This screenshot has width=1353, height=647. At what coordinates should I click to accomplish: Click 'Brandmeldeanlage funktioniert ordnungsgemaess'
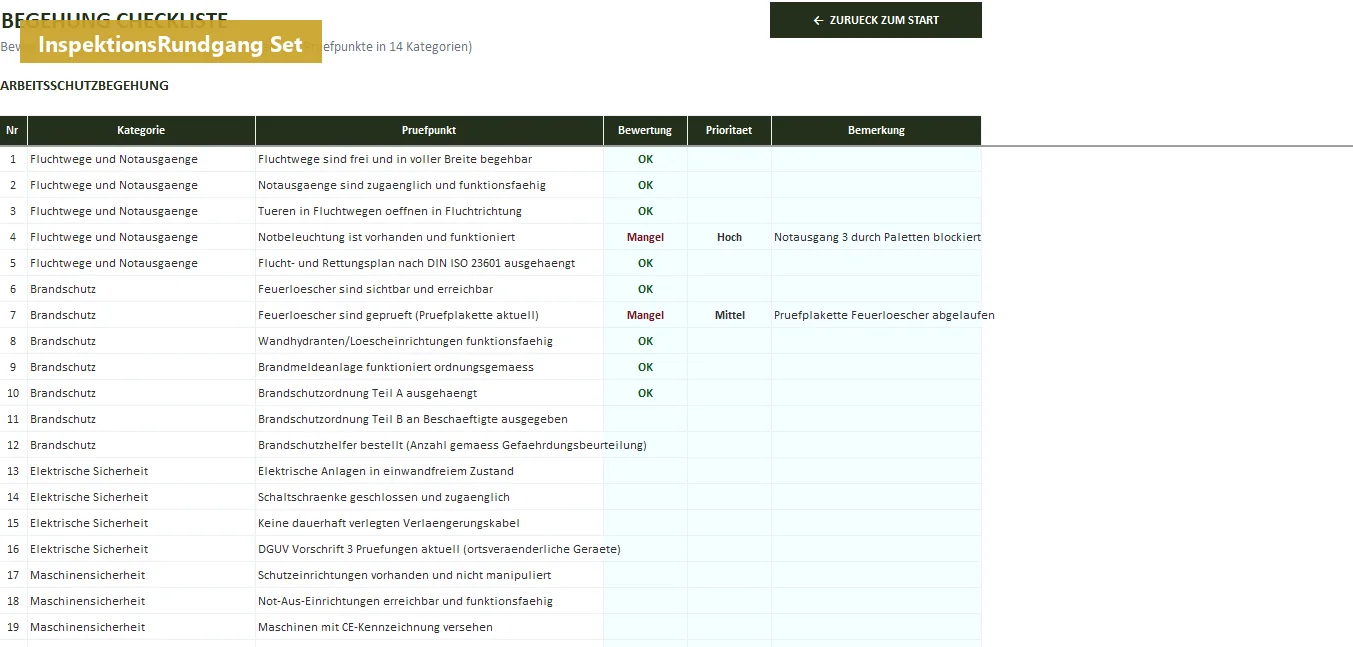(396, 367)
